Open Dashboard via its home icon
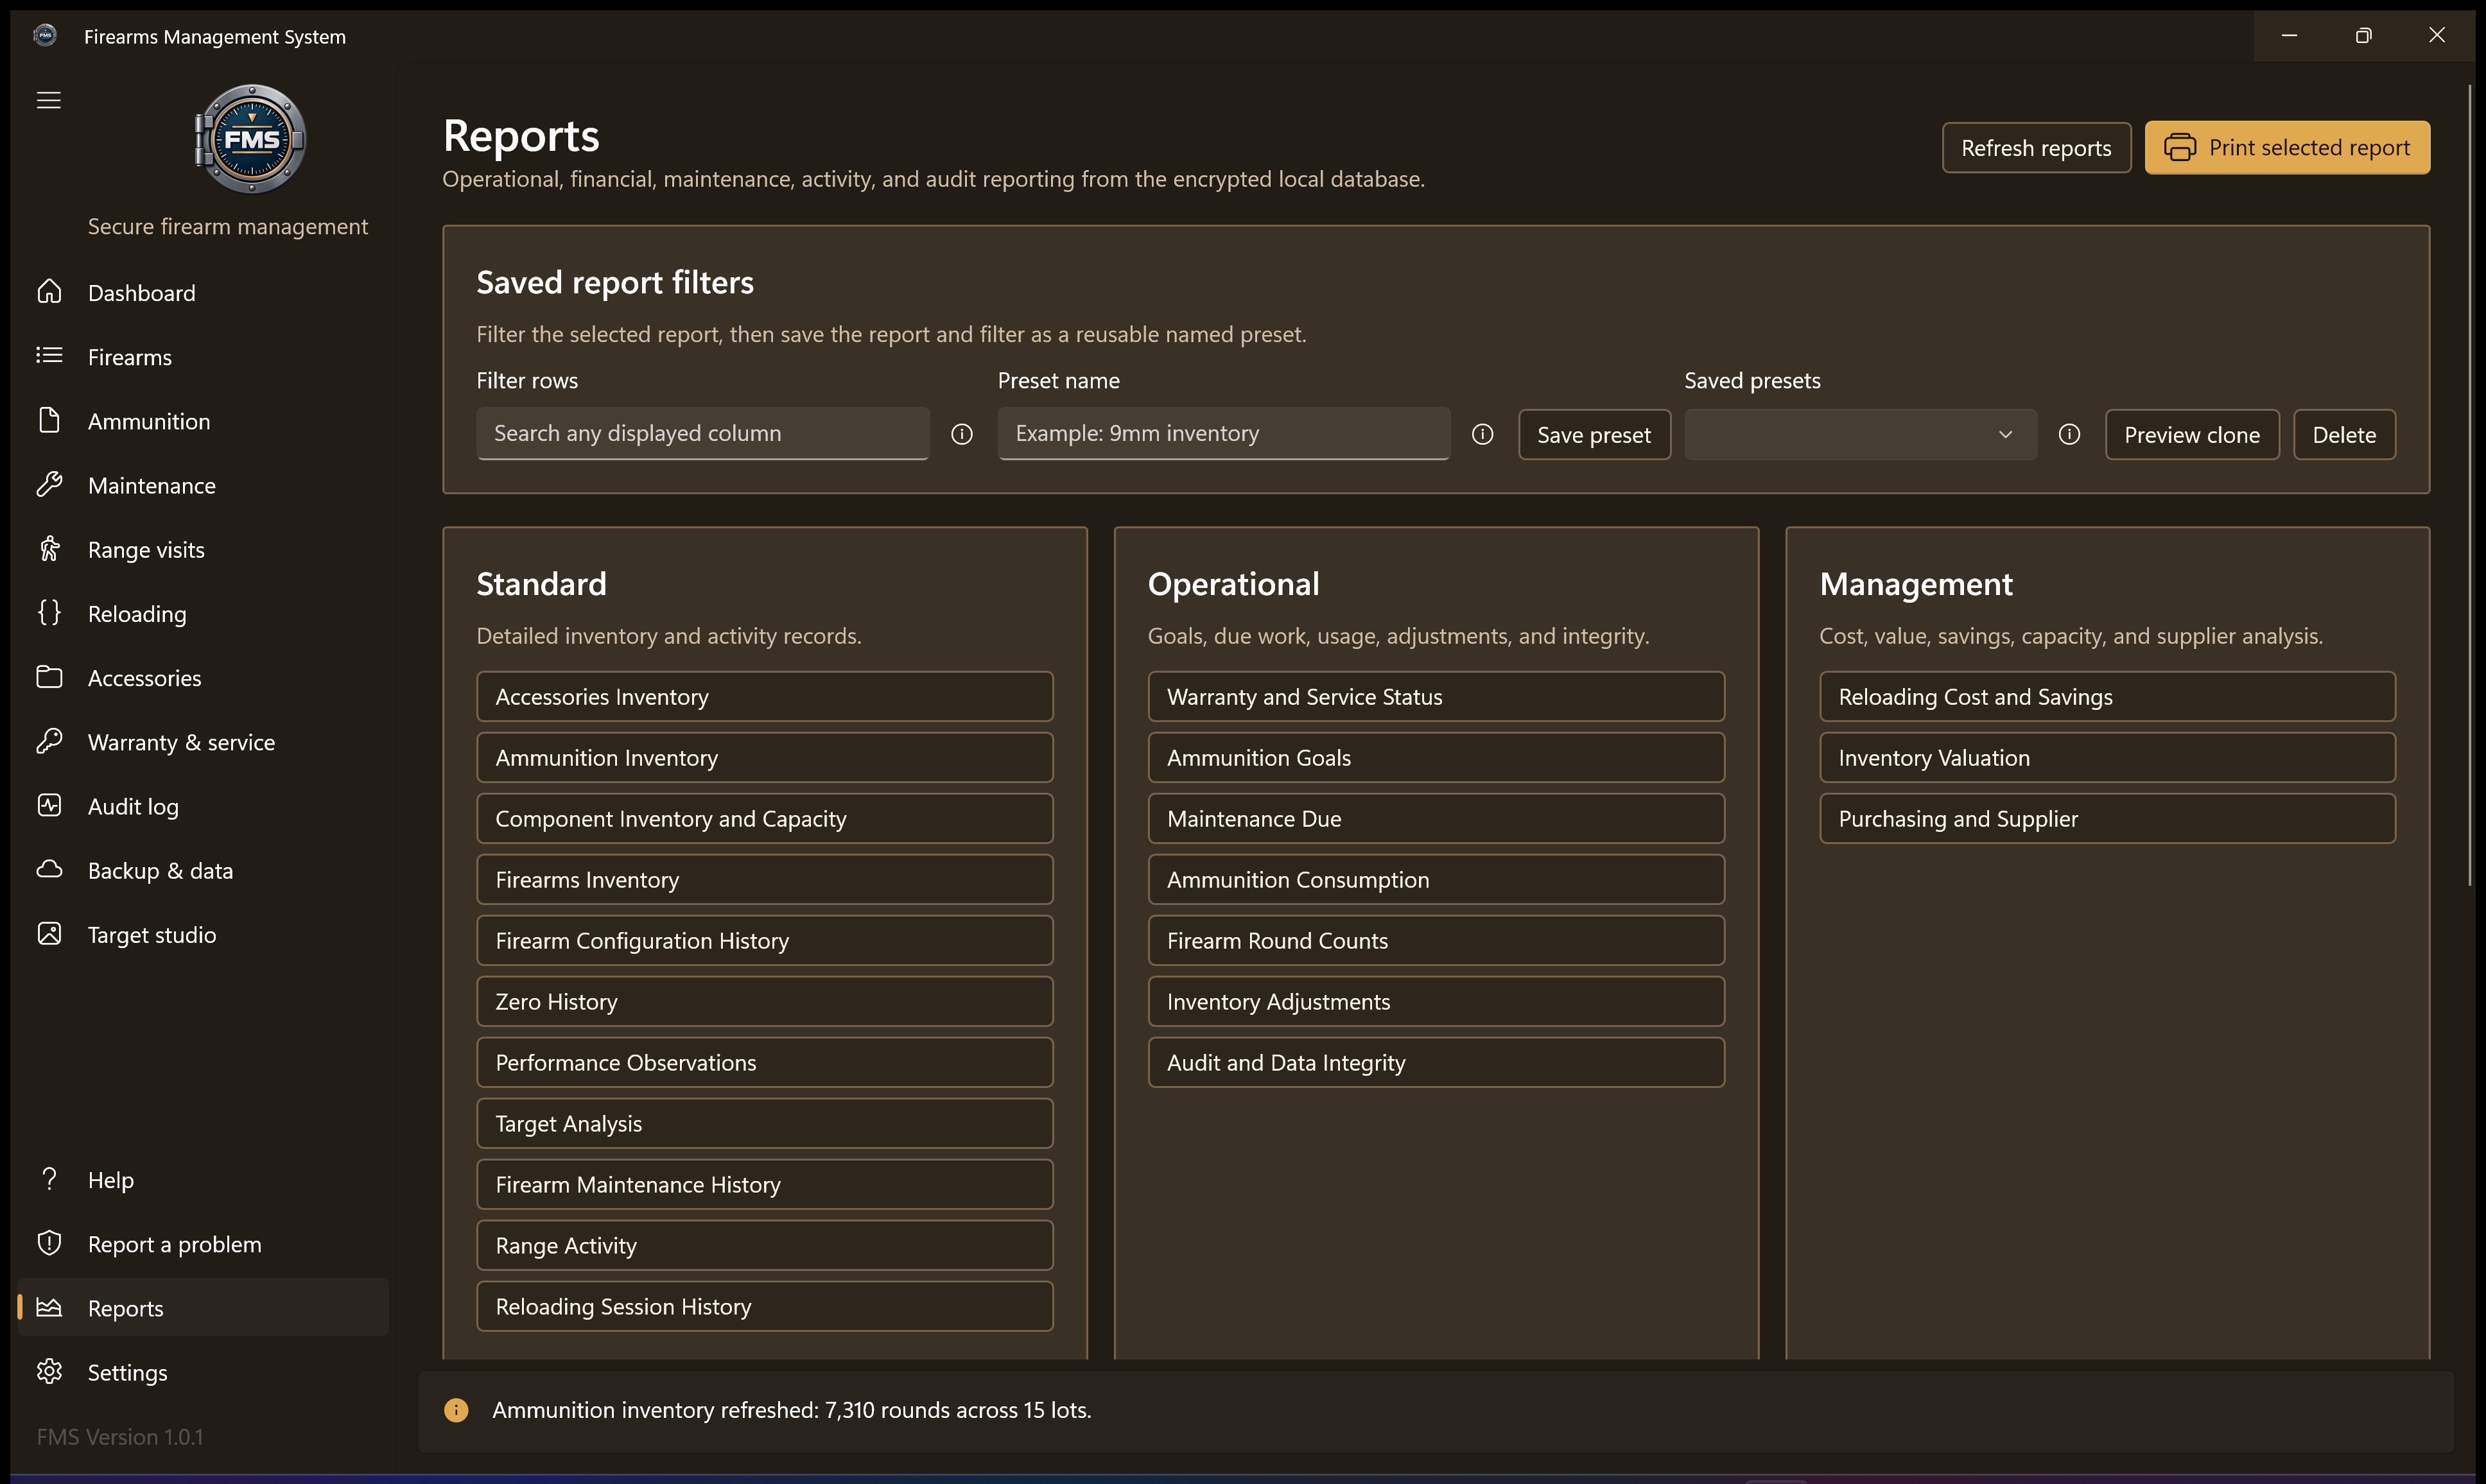The height and width of the screenshot is (1484, 2486). [49, 292]
